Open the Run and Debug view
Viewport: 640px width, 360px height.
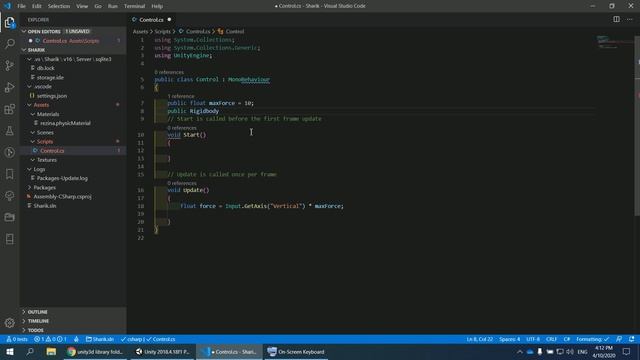click(x=9, y=87)
